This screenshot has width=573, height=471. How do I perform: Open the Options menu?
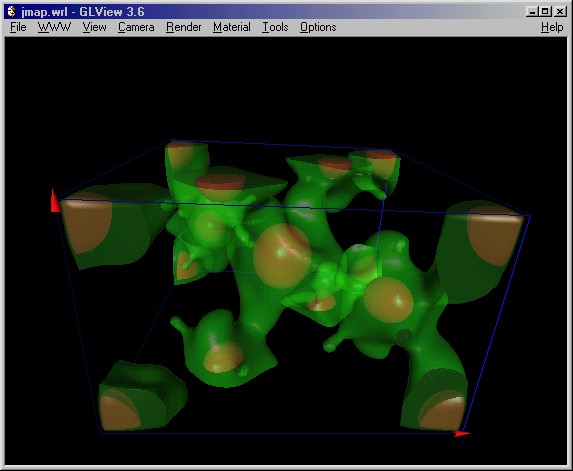tap(318, 27)
